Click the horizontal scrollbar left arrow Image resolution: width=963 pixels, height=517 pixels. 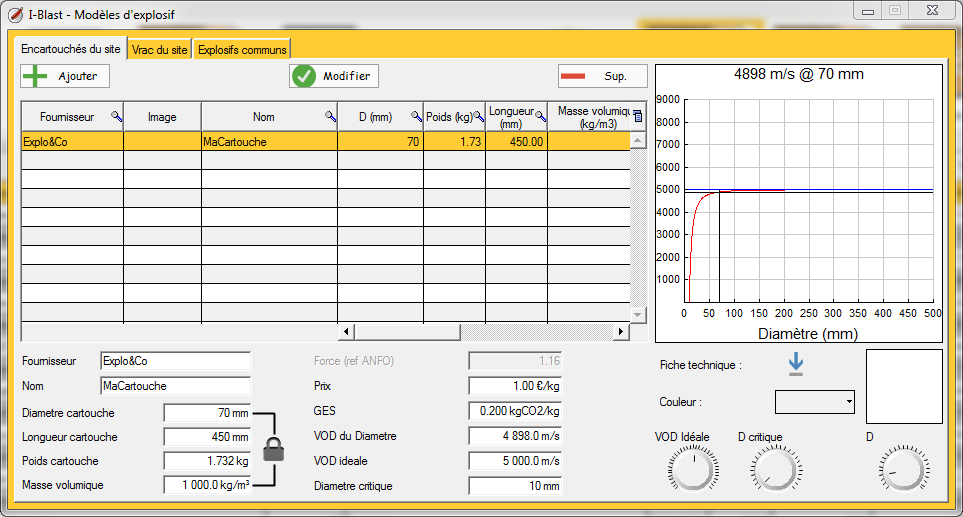click(x=346, y=332)
